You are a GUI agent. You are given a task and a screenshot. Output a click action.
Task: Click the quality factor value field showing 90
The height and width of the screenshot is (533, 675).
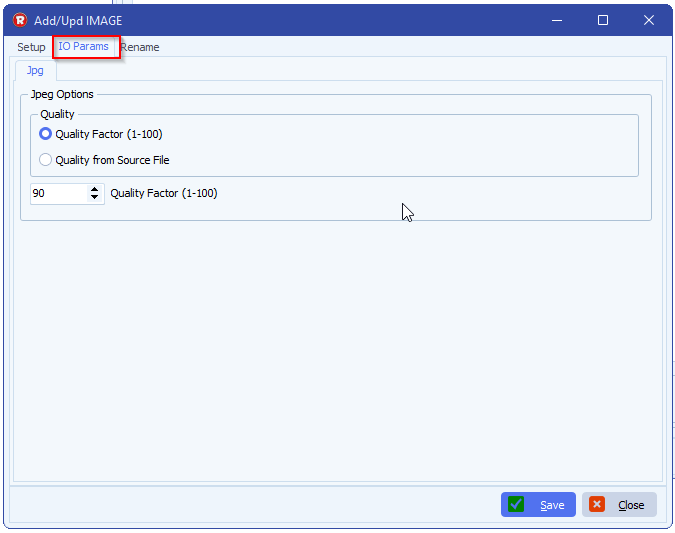click(x=59, y=193)
